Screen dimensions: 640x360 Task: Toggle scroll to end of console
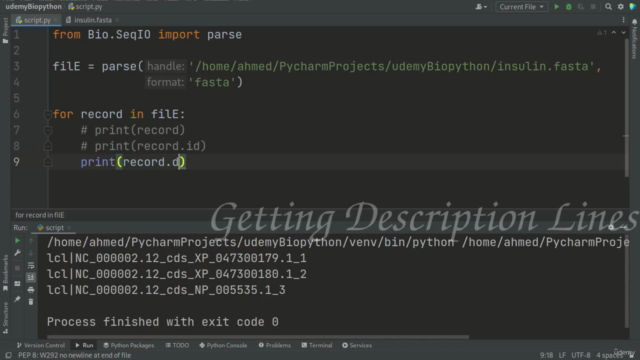click(x=31, y=278)
